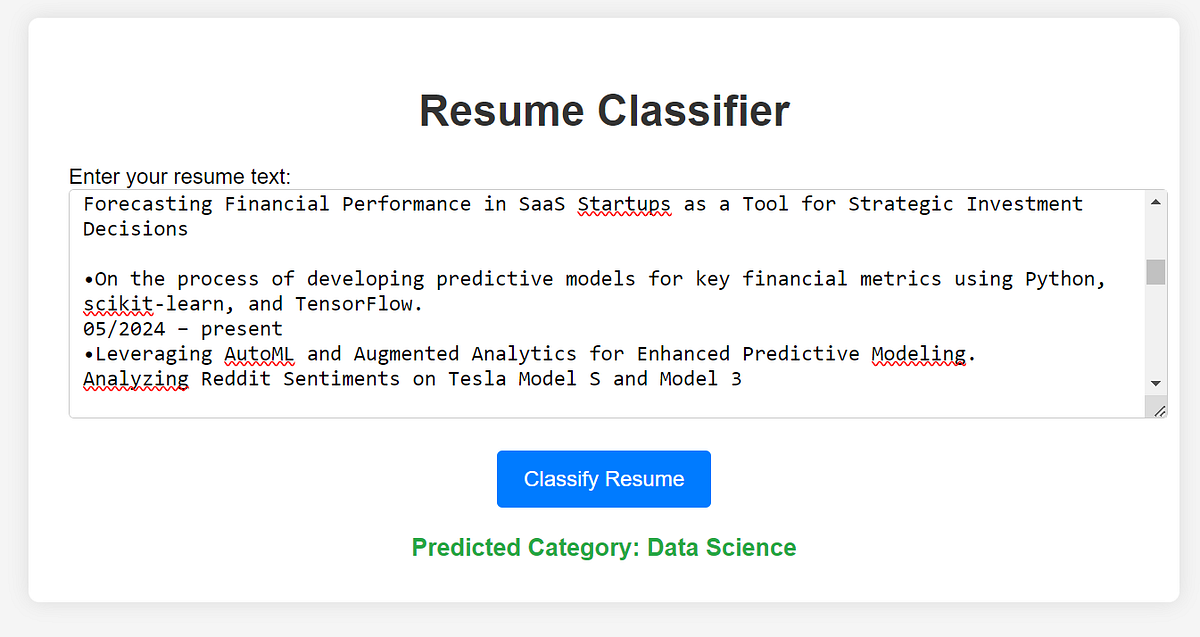
Task: Click the Classify Resume button
Action: 603,478
